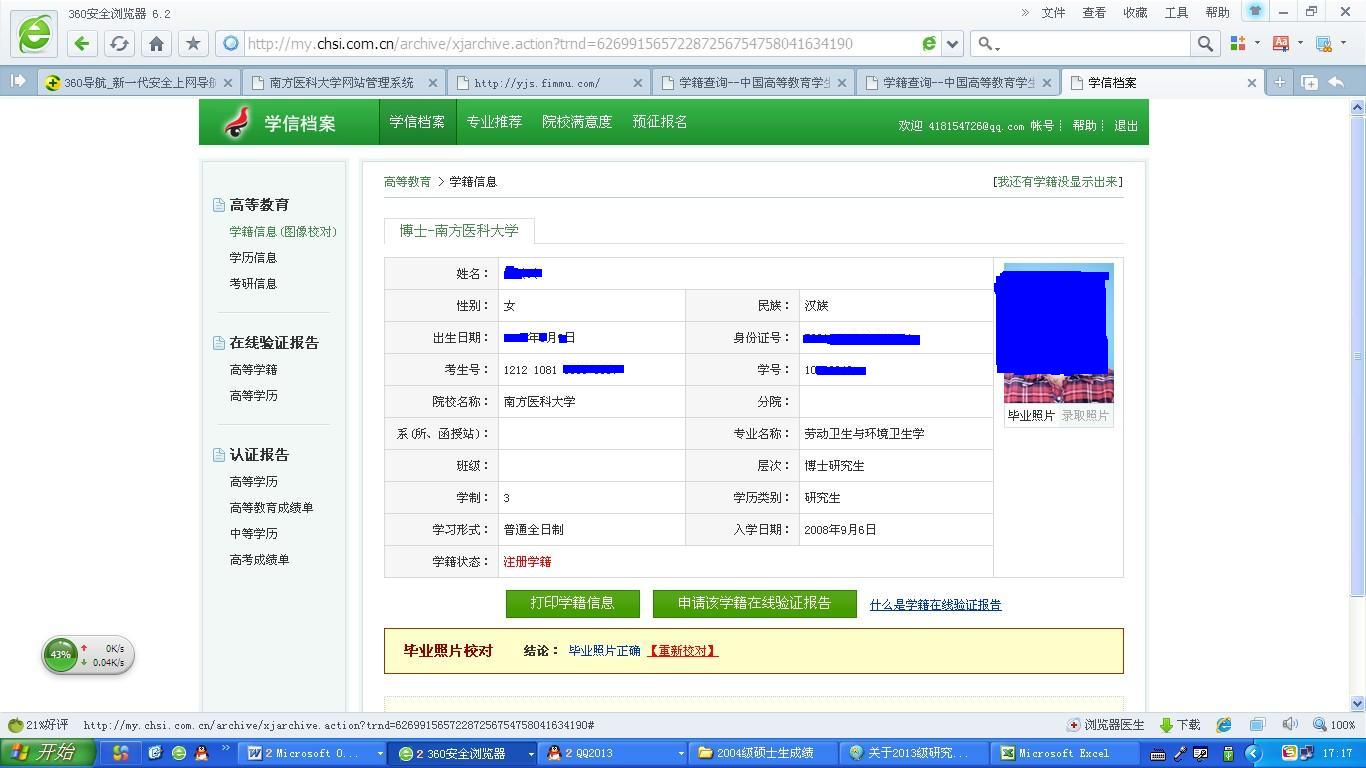
Task: Expand the Microsoft Word taskbar group arrow
Action: (x=380, y=754)
